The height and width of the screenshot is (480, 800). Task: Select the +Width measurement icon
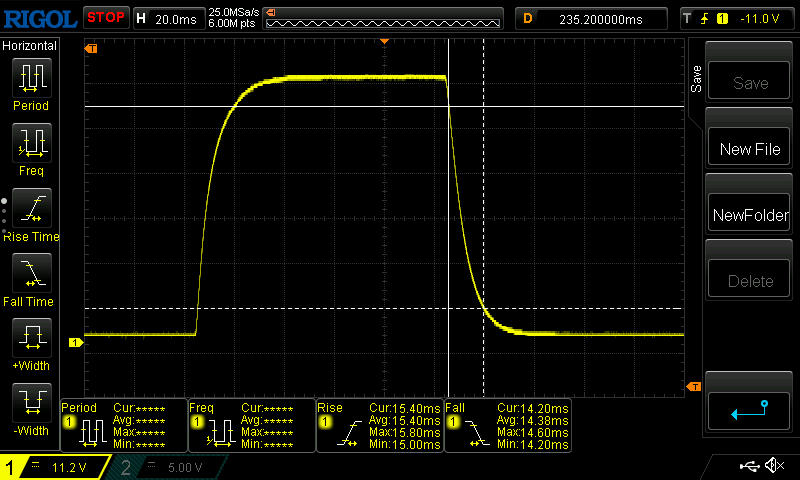pyautogui.click(x=30, y=340)
